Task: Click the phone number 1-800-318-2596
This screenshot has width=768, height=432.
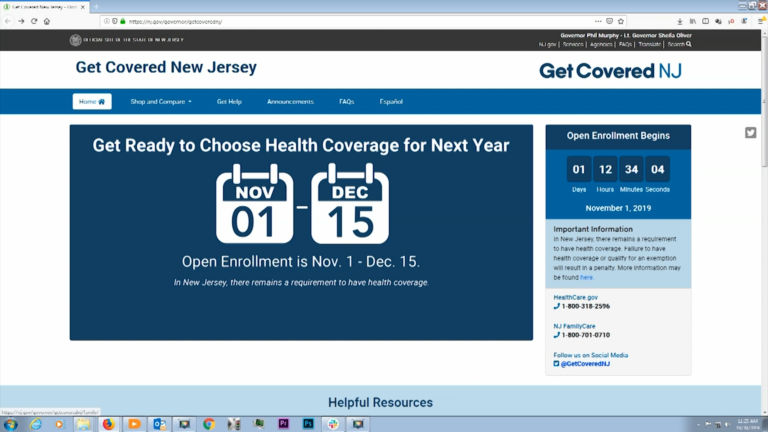Action: pos(585,307)
